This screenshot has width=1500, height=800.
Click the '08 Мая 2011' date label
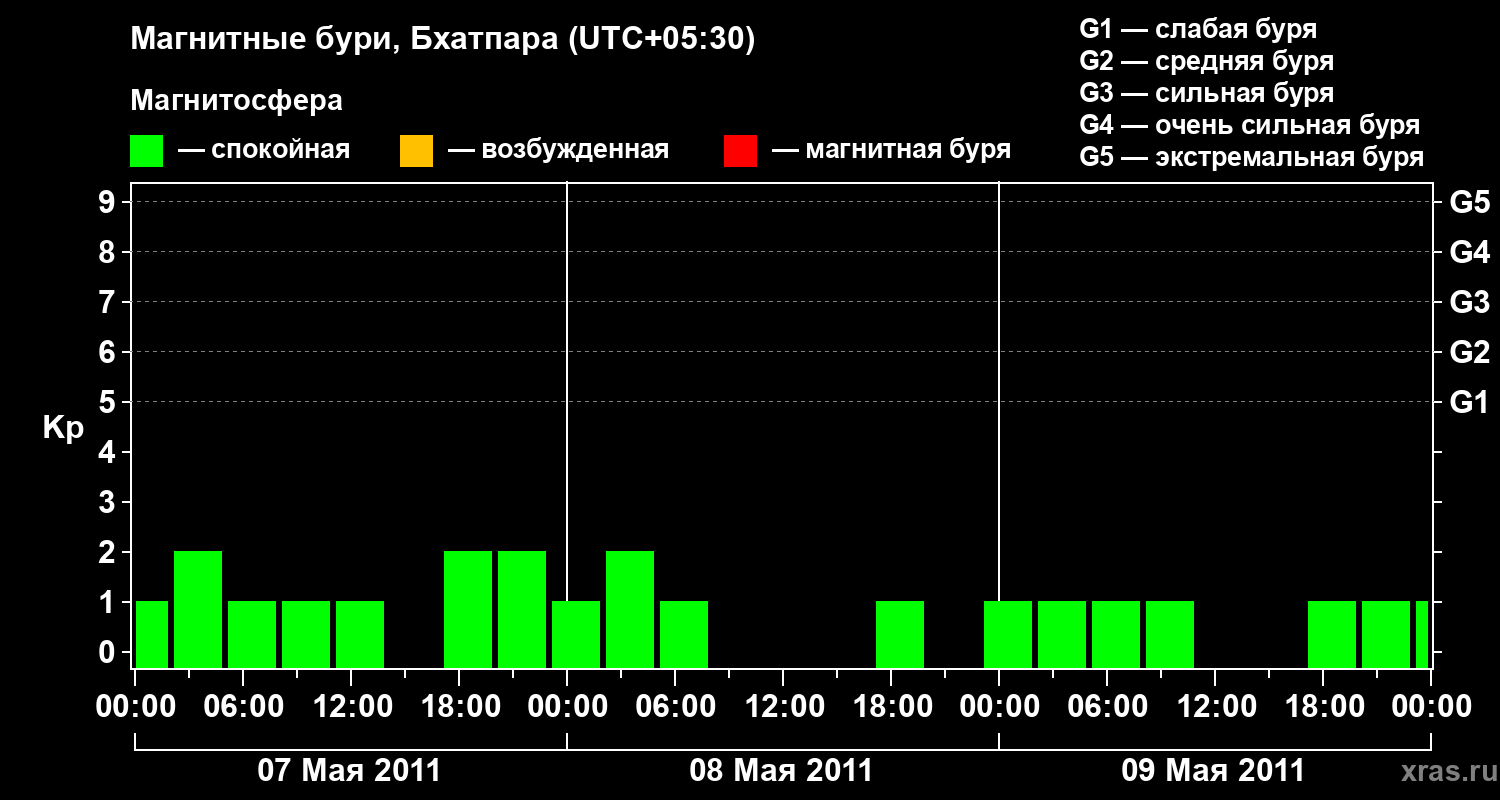click(x=781, y=771)
